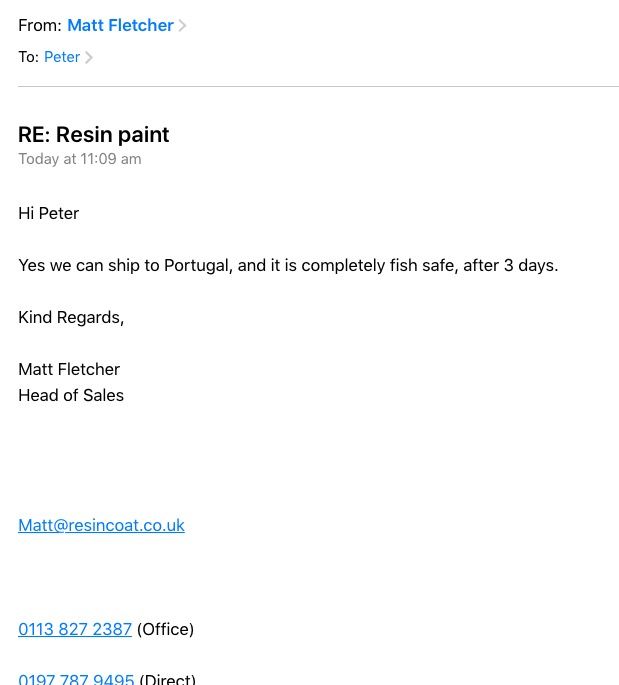This screenshot has height=685, width=619.
Task: Click the (Direct) label after phone number
Action: tap(167, 679)
